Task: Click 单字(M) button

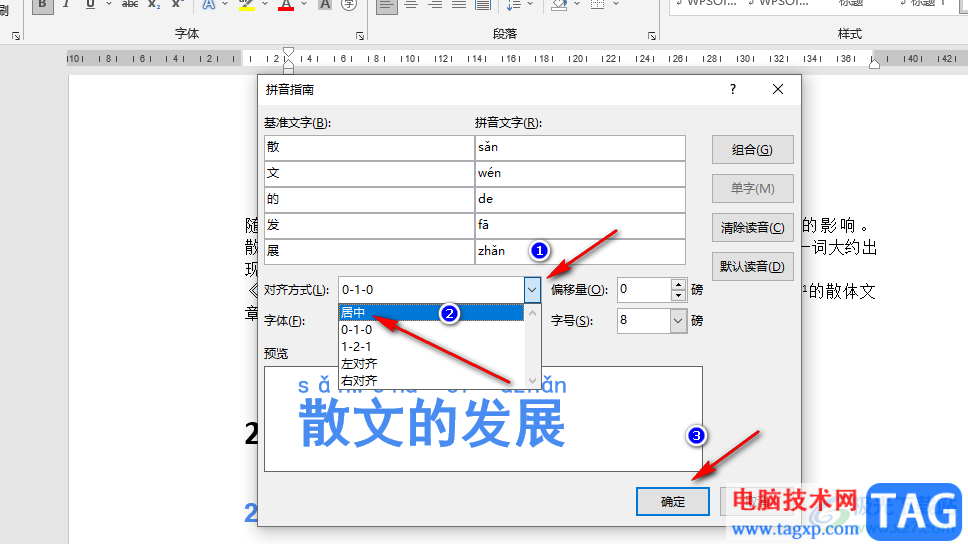Action: (x=753, y=188)
